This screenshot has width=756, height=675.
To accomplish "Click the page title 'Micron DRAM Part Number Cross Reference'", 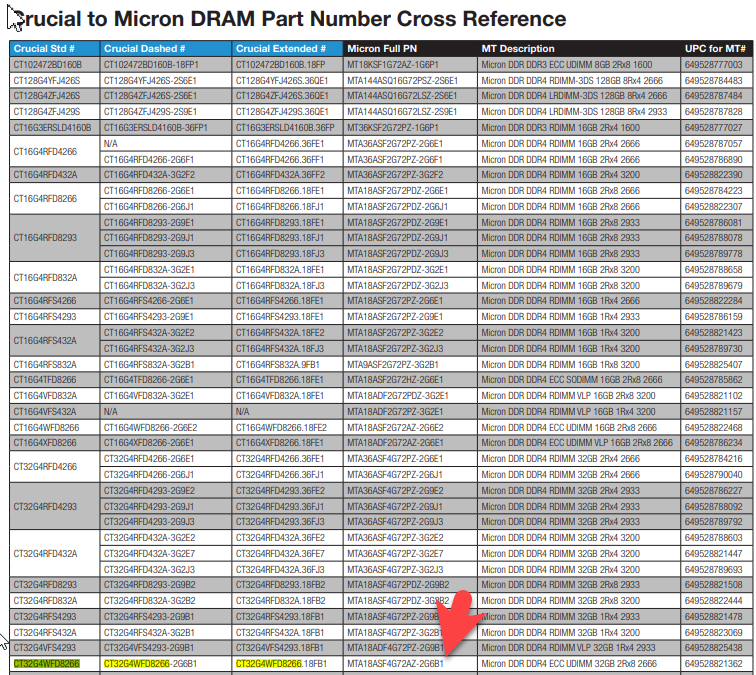I will coord(340,19).
